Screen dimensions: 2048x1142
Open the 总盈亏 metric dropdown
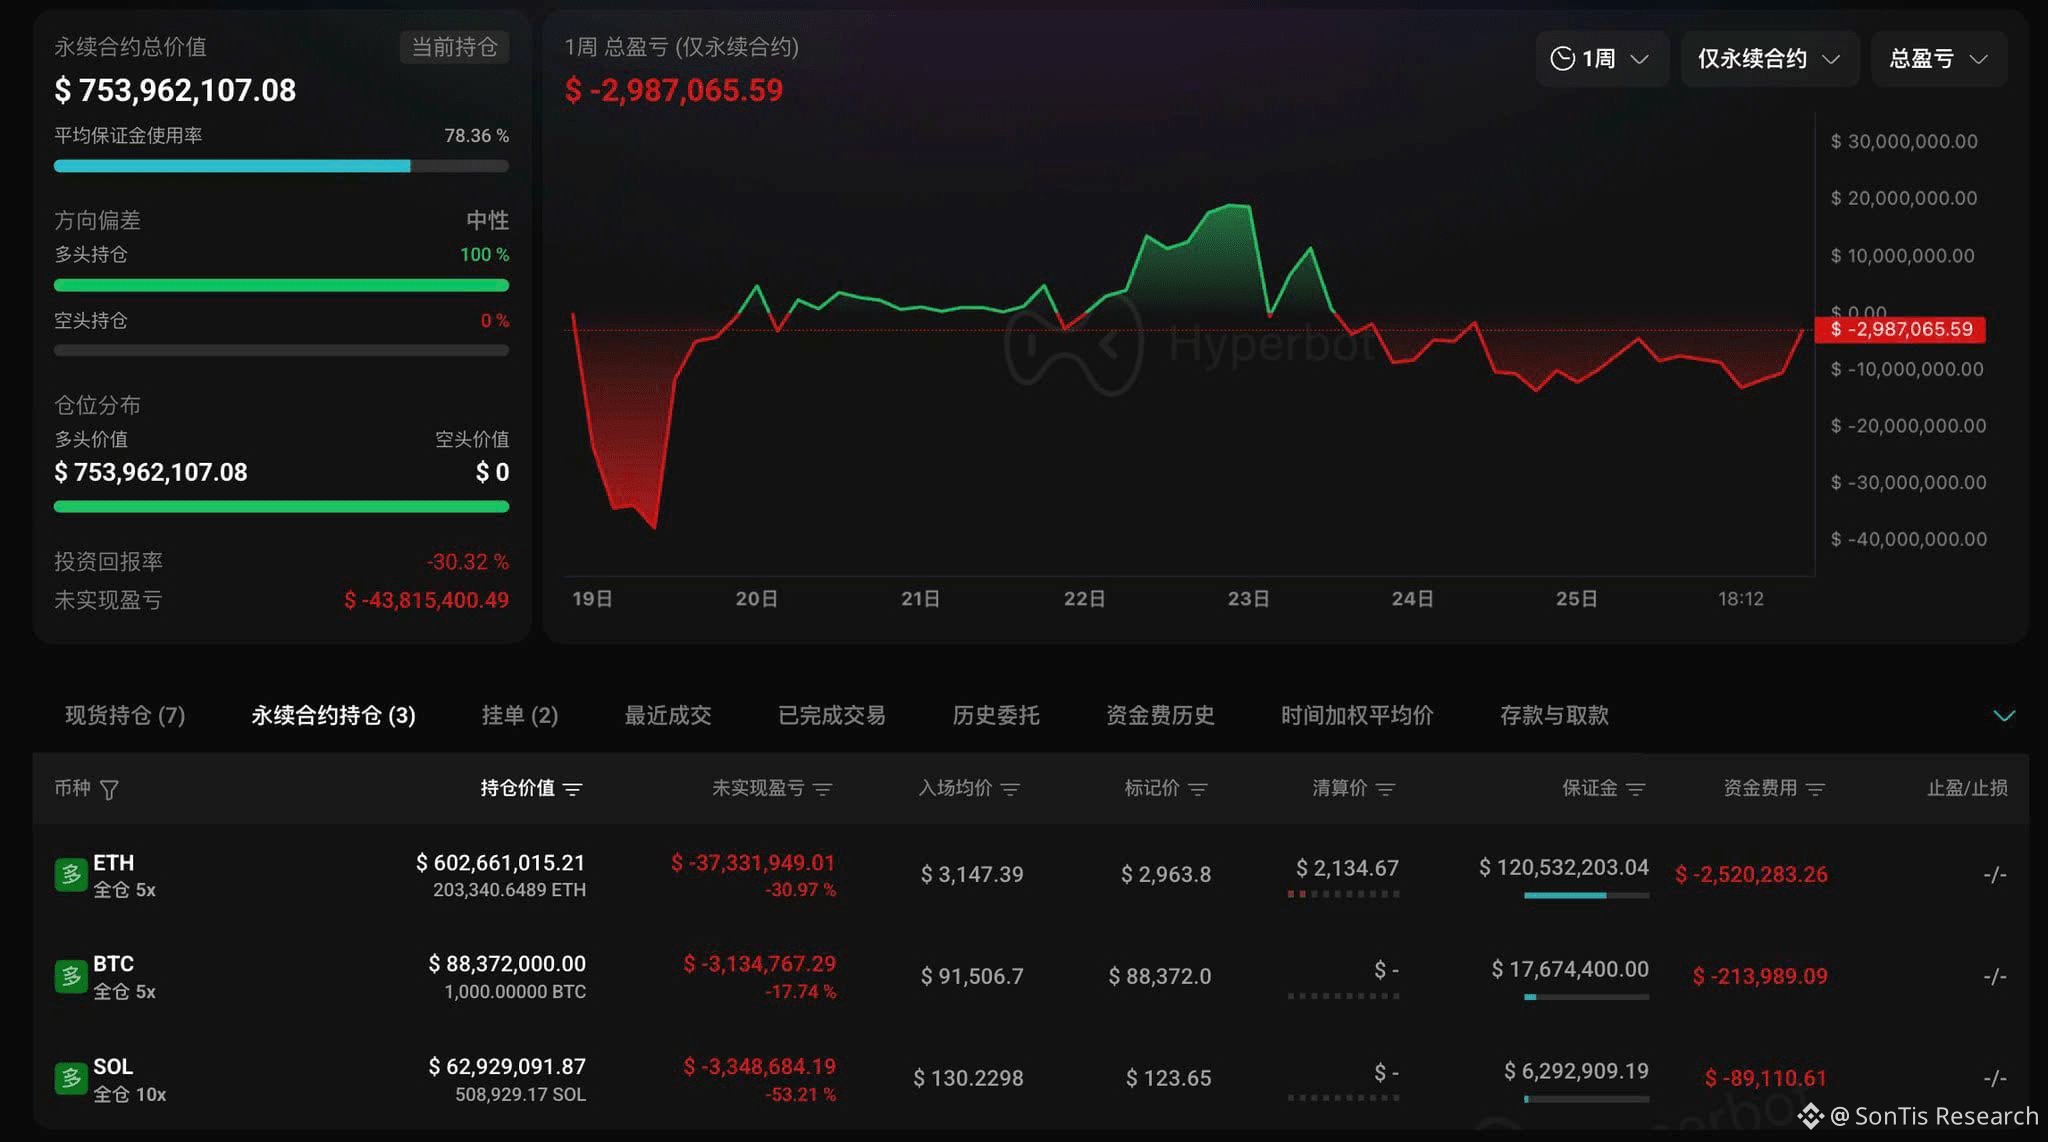(x=1937, y=59)
